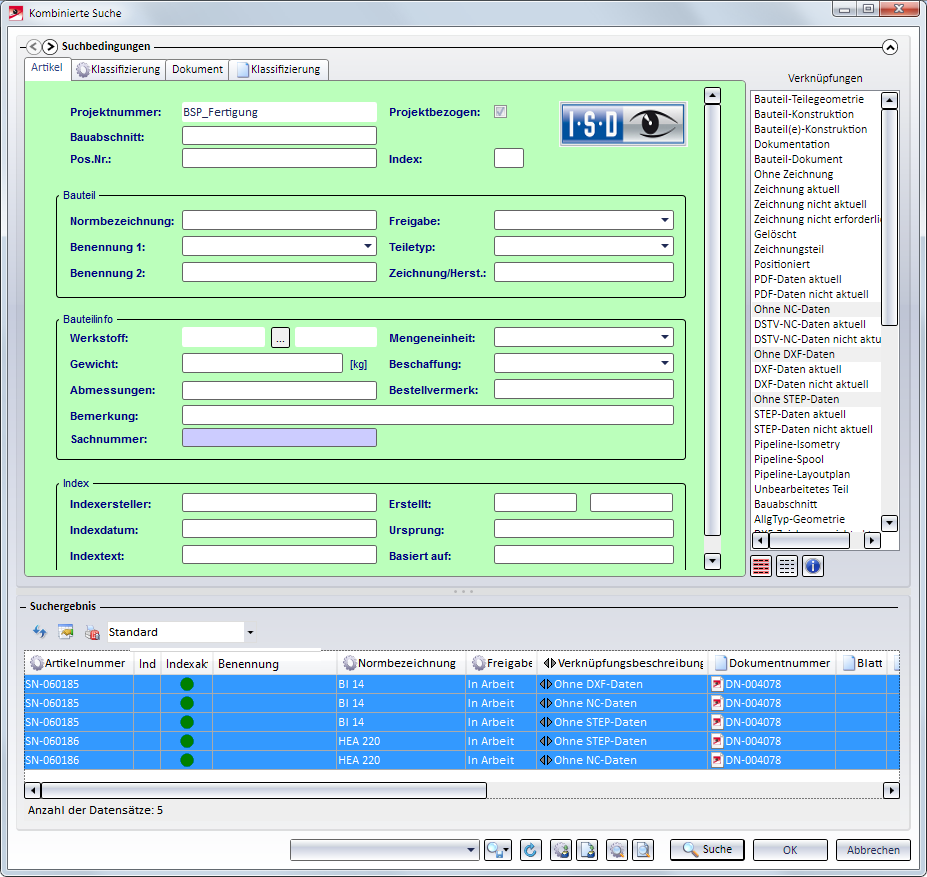Click the forward arrow beside Suchbedingungen

point(50,46)
